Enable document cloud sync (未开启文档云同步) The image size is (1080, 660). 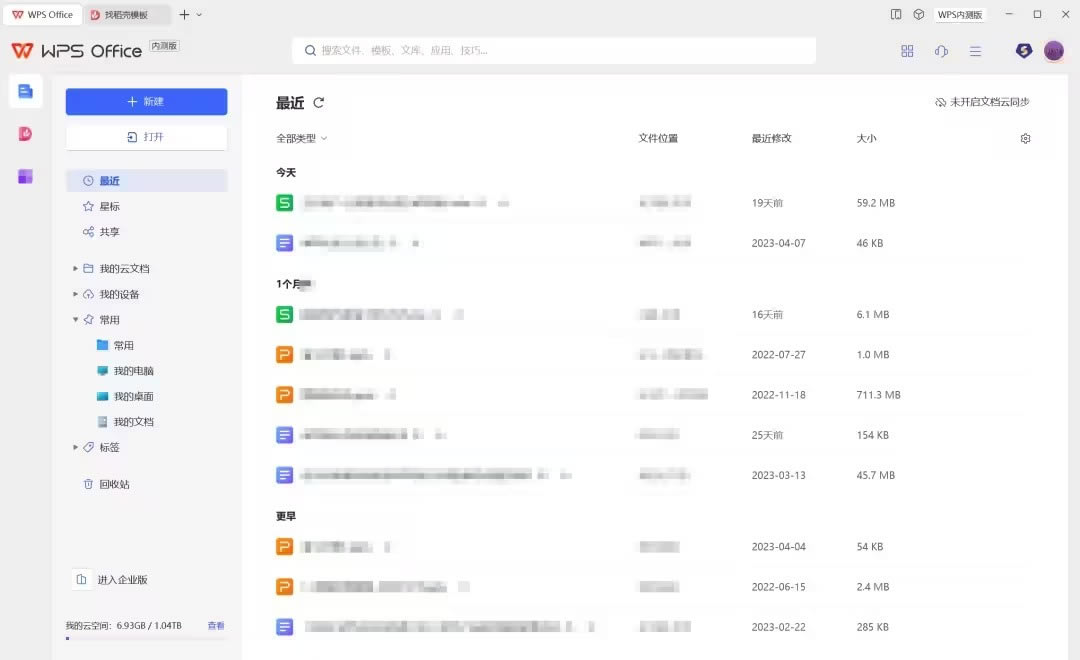982,102
